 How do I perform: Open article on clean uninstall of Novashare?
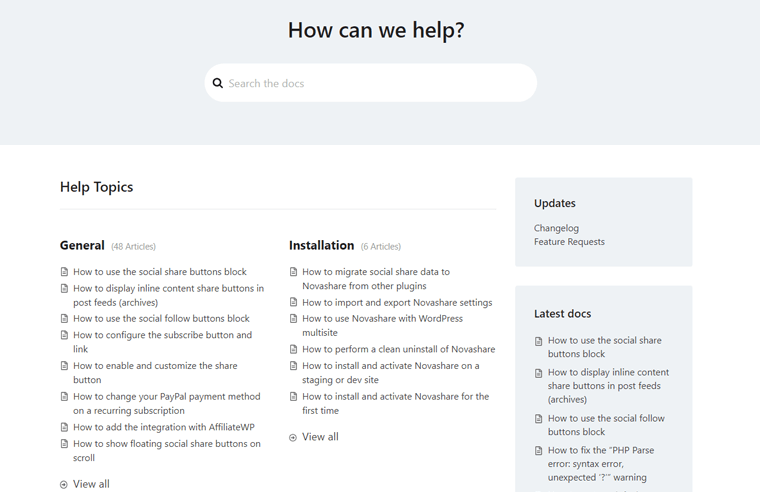point(399,349)
